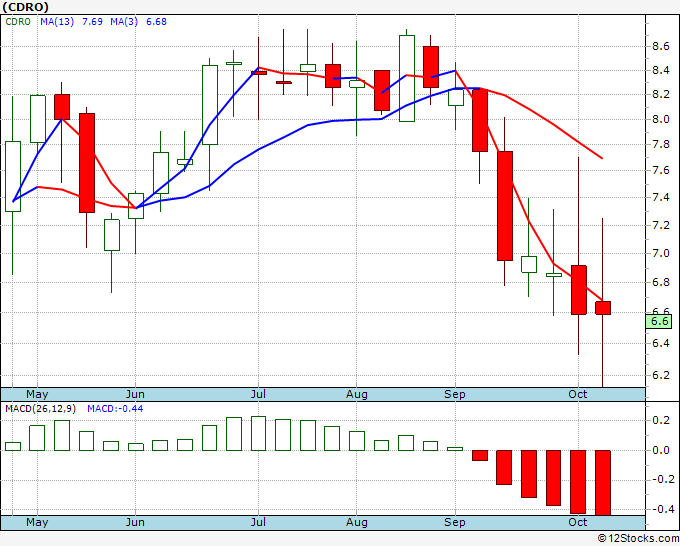Click Jun on the upper time axis

135,395
